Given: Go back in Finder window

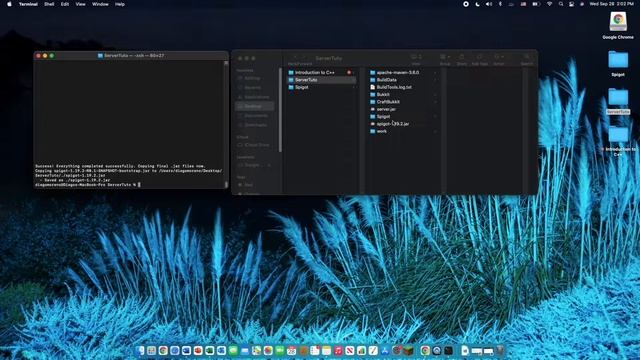Looking at the screenshot, I should [x=295, y=58].
